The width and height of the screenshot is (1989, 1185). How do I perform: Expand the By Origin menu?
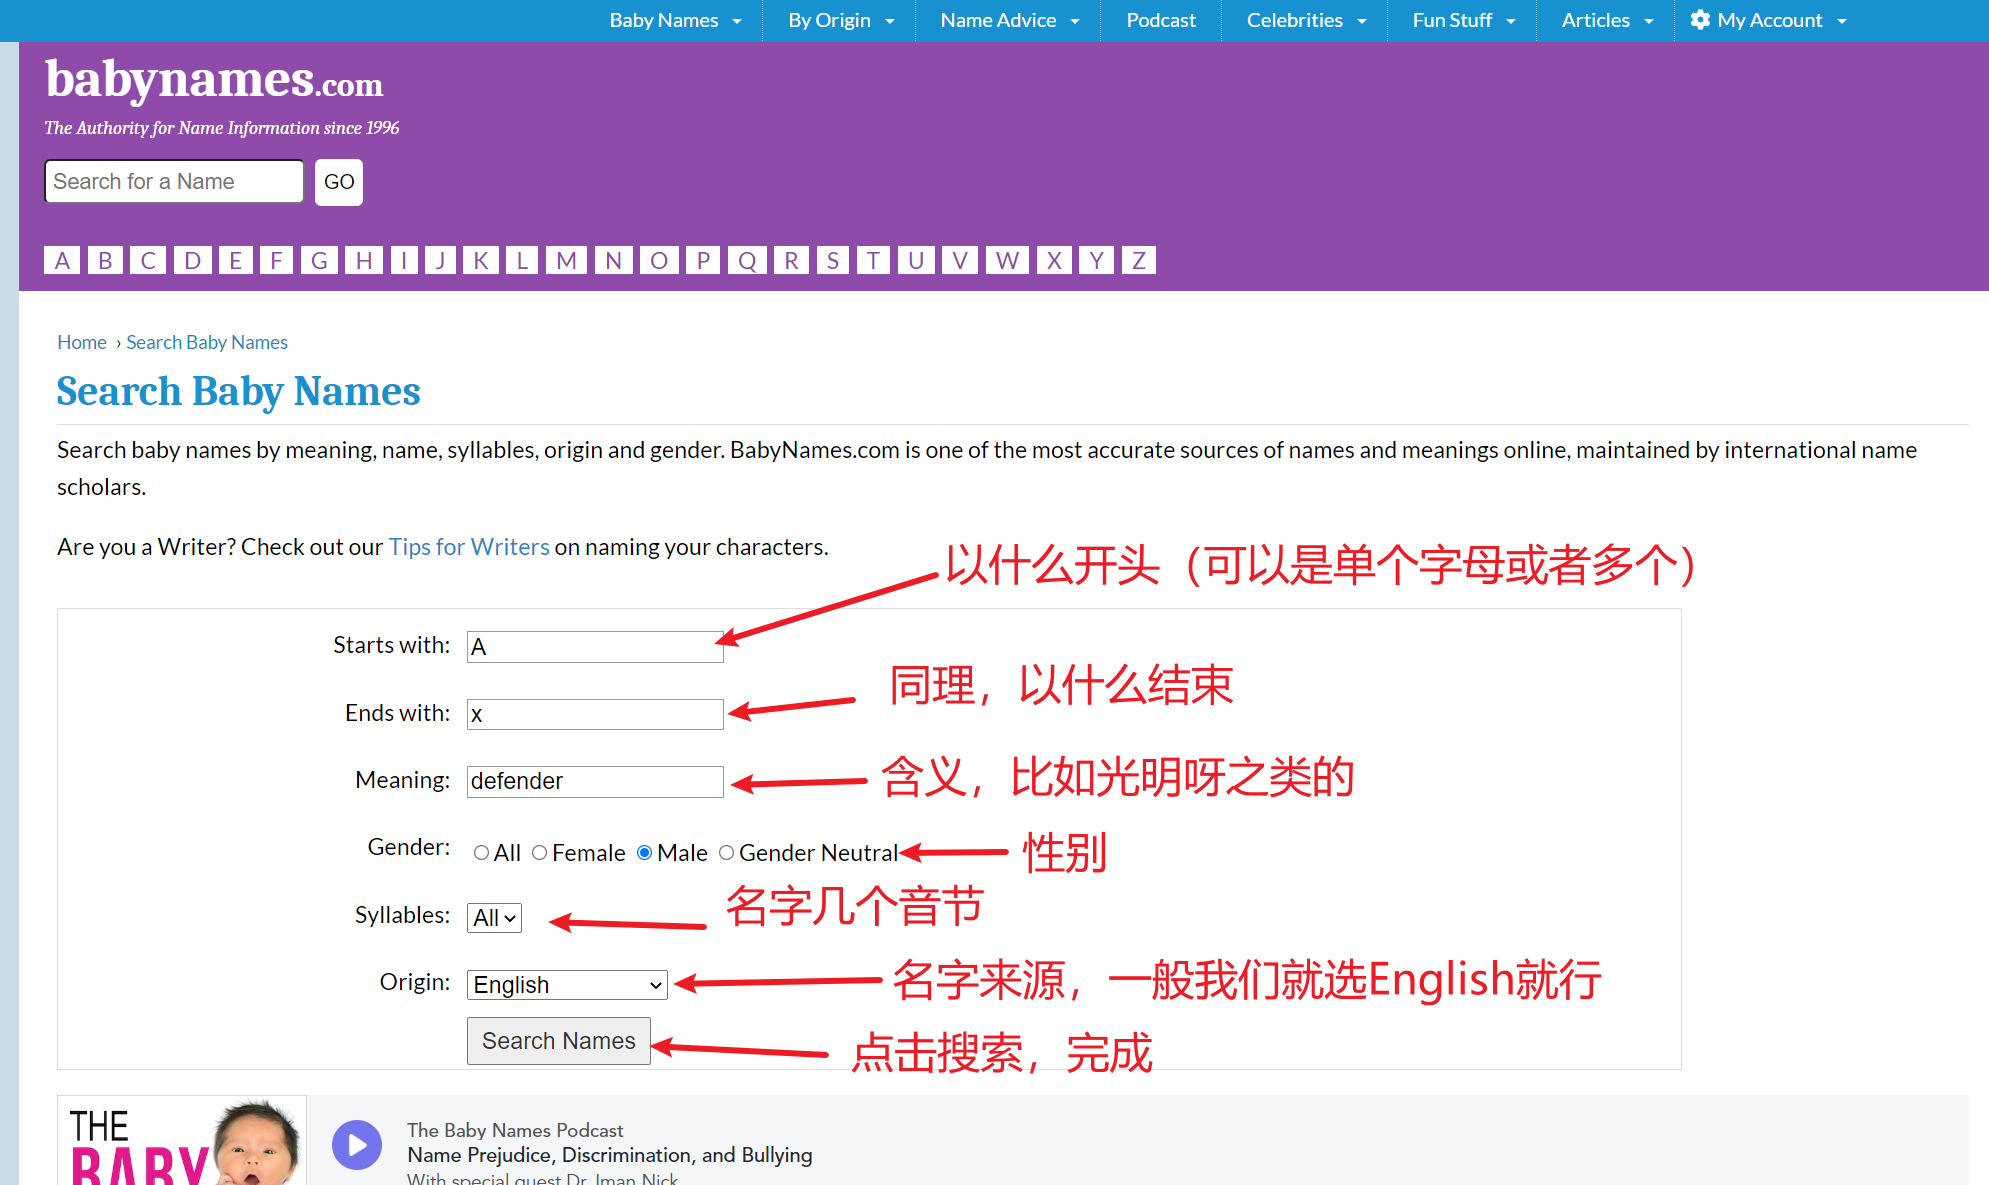tap(840, 20)
